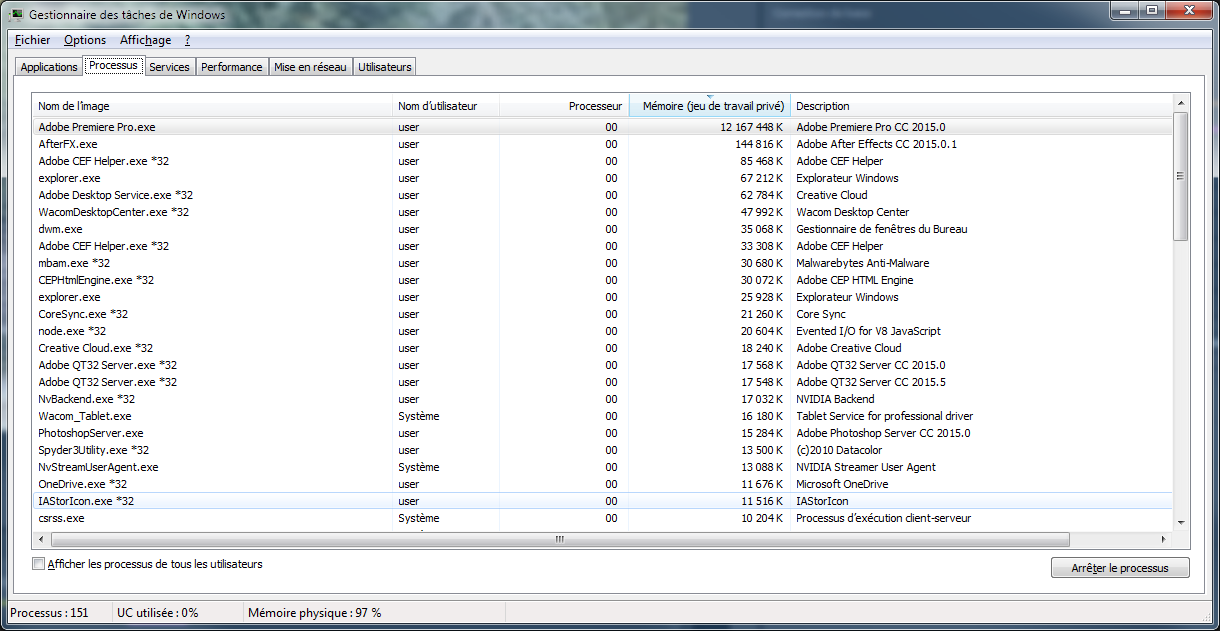The image size is (1220, 631).
Task: Click the UC utilisée : 0% status entry
Action: 157,612
